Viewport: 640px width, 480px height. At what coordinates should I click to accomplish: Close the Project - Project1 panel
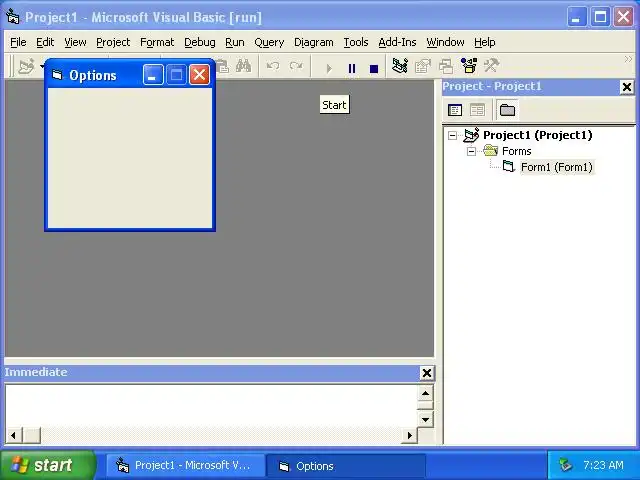click(x=627, y=87)
